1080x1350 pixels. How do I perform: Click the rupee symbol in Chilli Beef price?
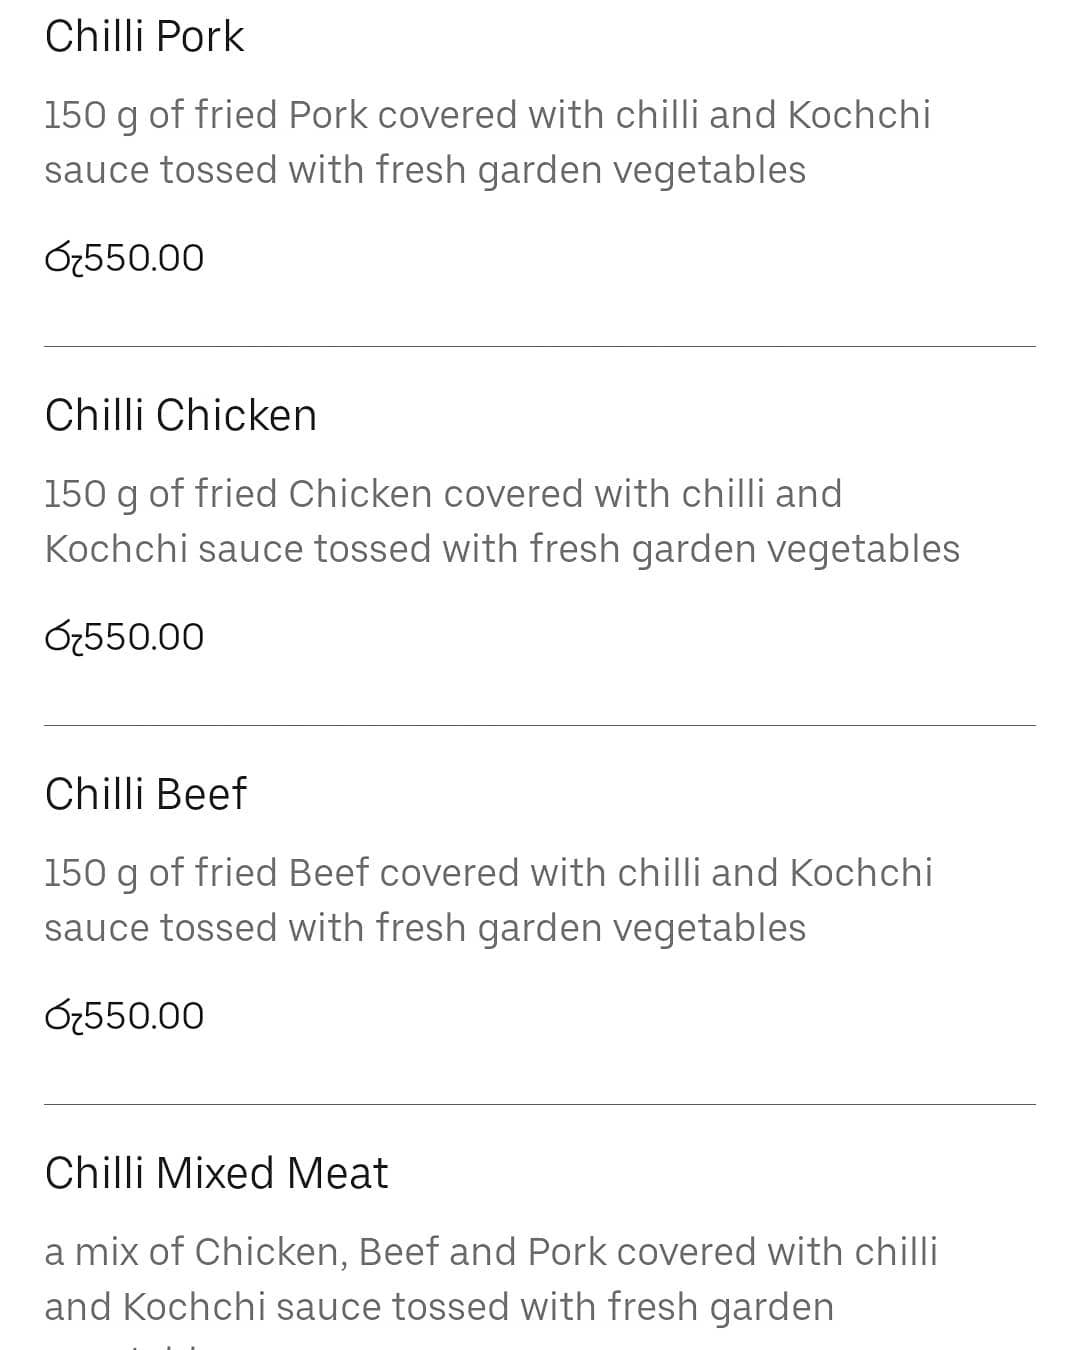click(63, 1017)
